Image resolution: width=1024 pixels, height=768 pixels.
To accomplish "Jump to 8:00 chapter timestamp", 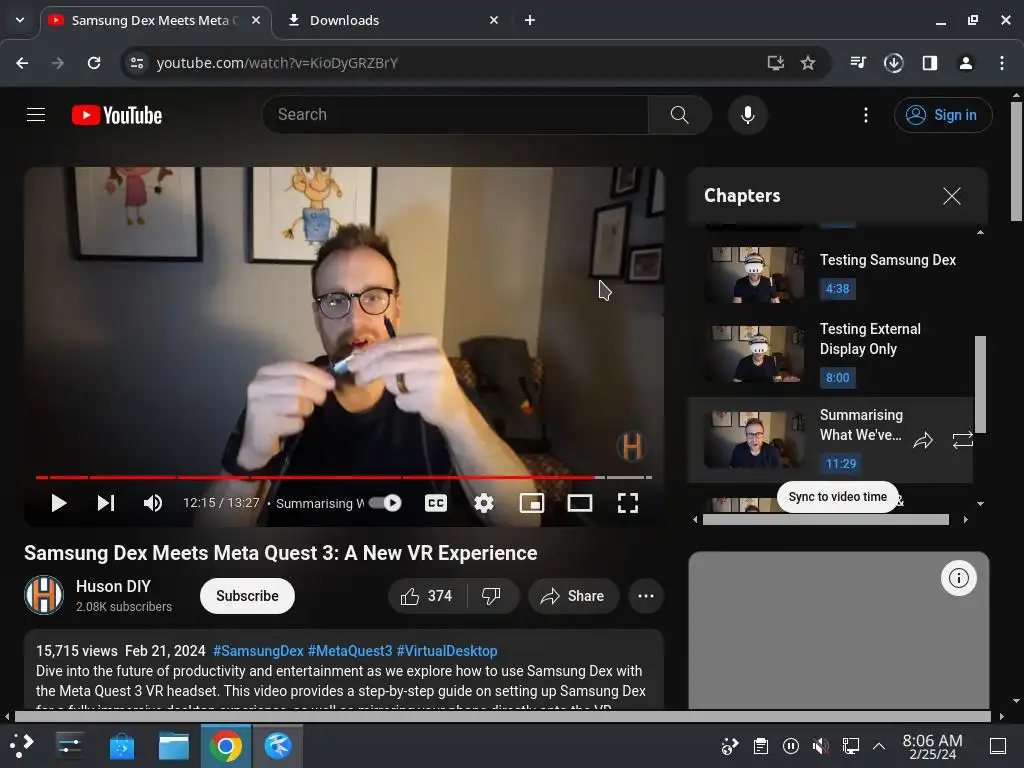I will [837, 377].
